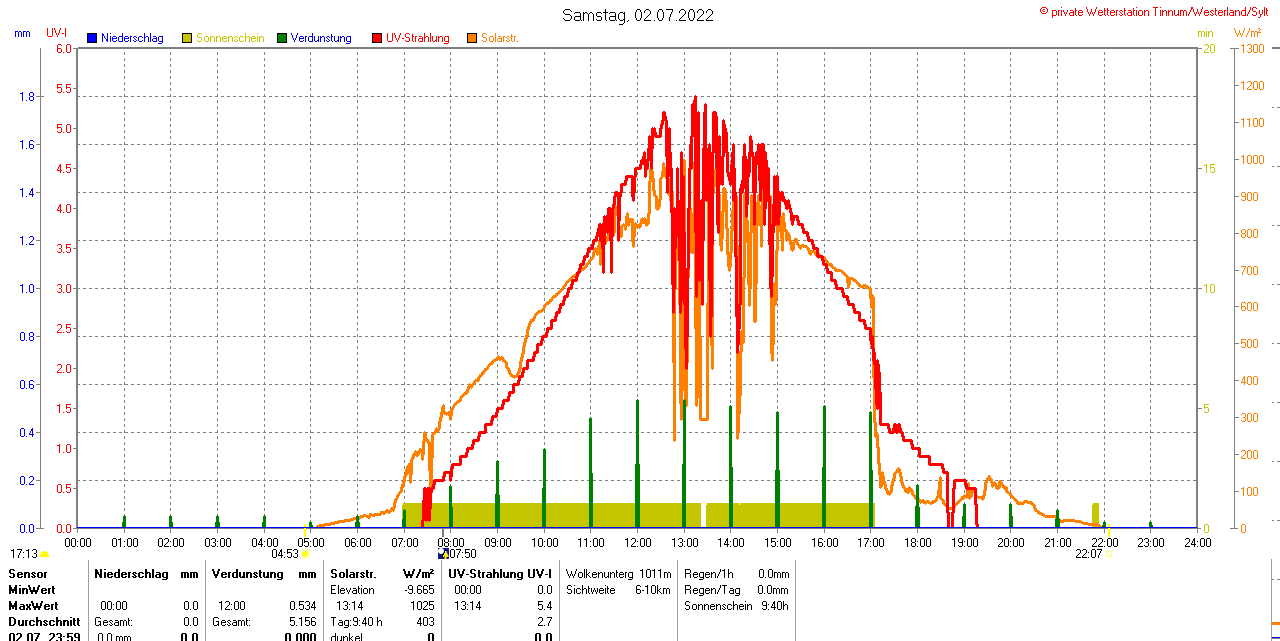Image resolution: width=1280 pixels, height=641 pixels.
Task: Click the Solarstr. column header in table
Action: 353,574
